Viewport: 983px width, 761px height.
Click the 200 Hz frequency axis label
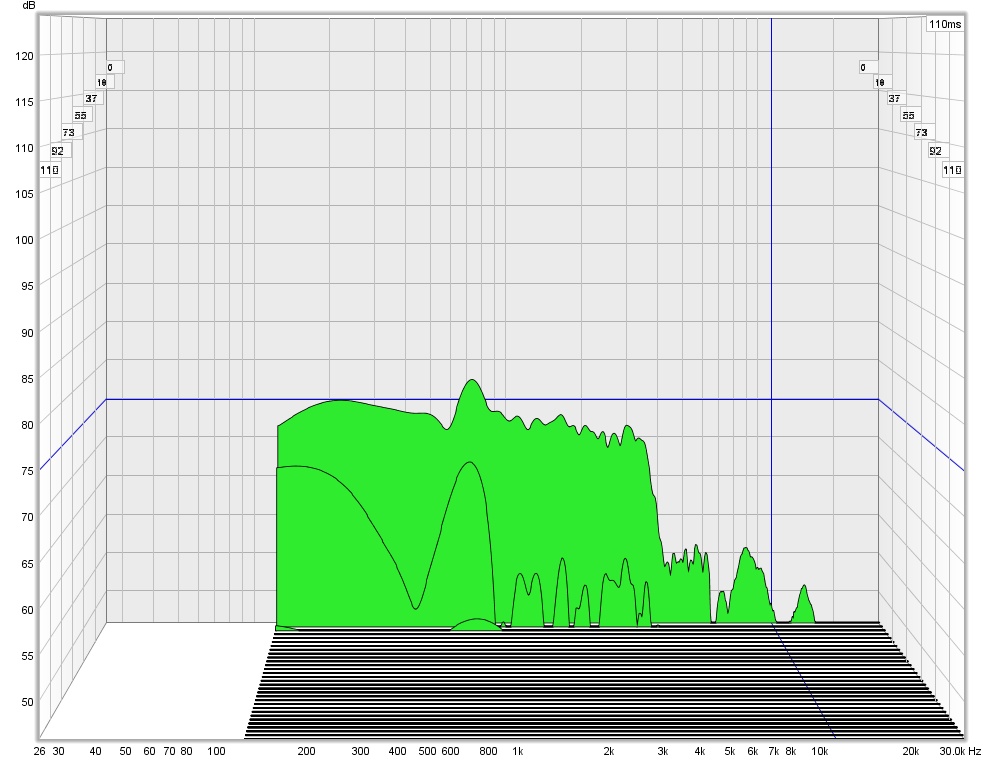coord(306,751)
